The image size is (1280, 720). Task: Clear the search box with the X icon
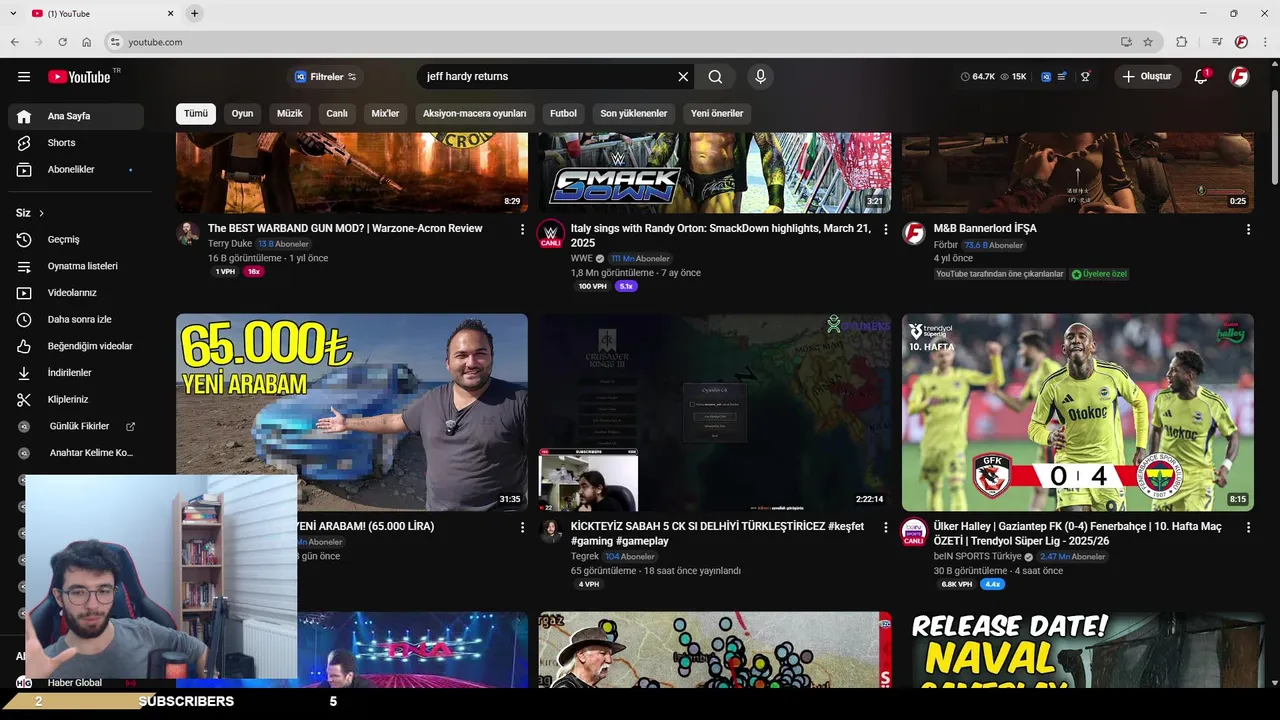(683, 77)
